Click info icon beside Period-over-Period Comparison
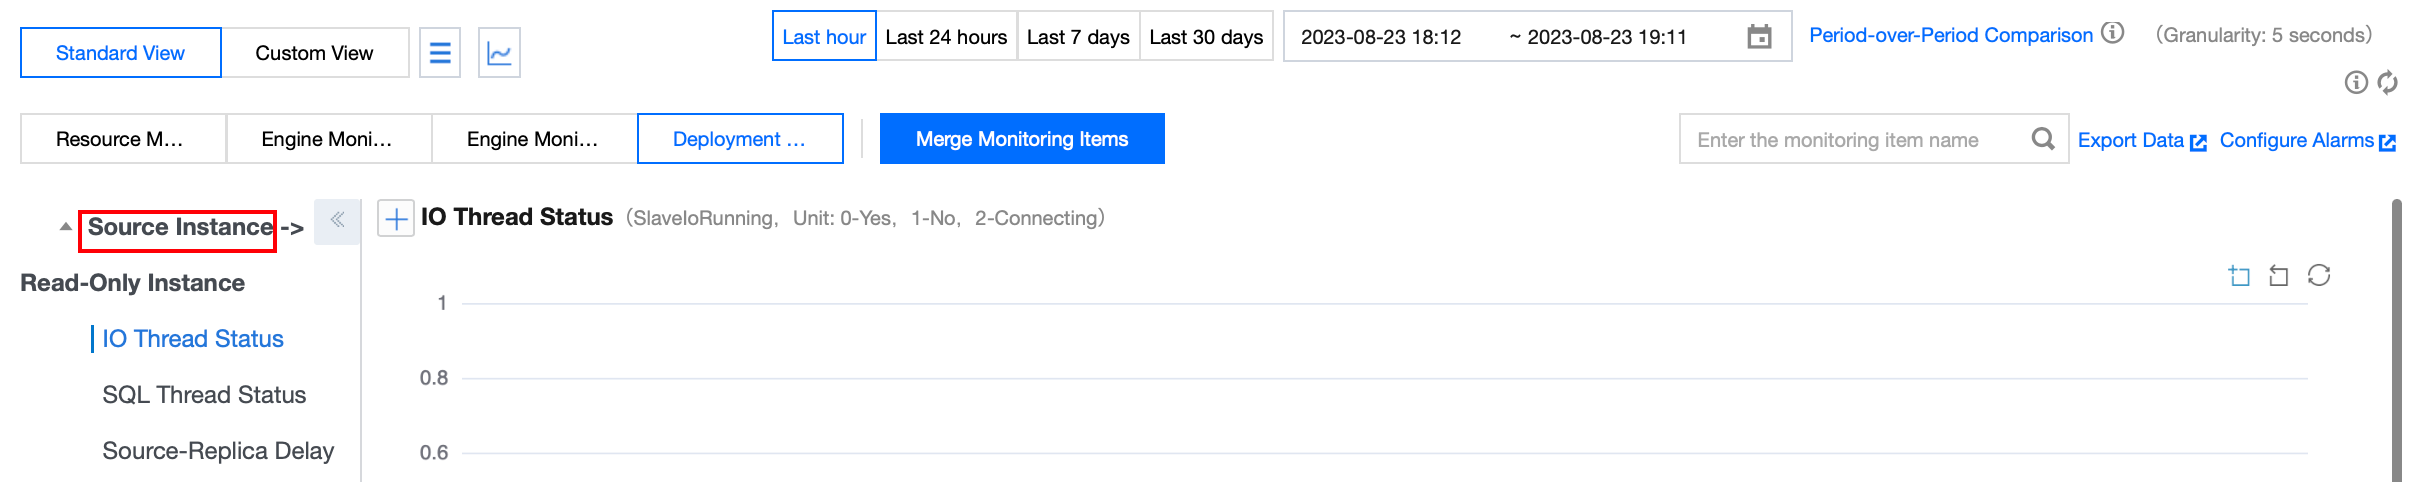Image resolution: width=2432 pixels, height=482 pixels. 2113,33
